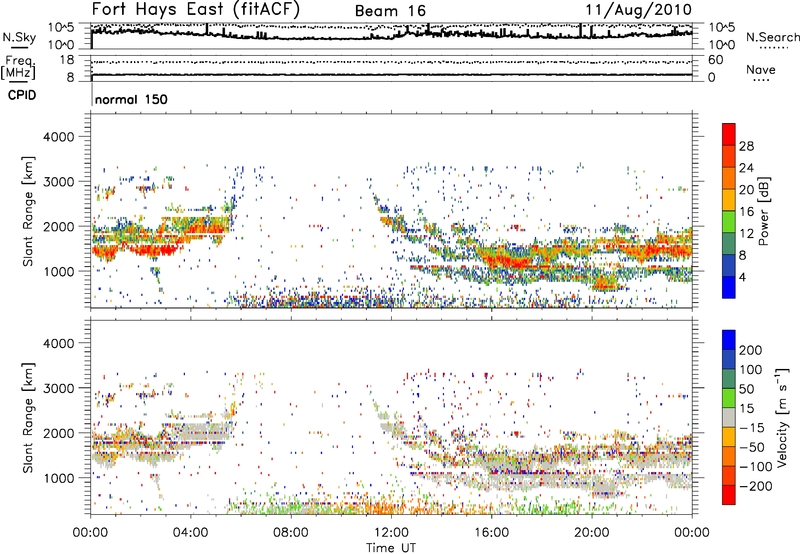Select the '04:00' time axis label
The height and width of the screenshot is (554, 800).
191,533
